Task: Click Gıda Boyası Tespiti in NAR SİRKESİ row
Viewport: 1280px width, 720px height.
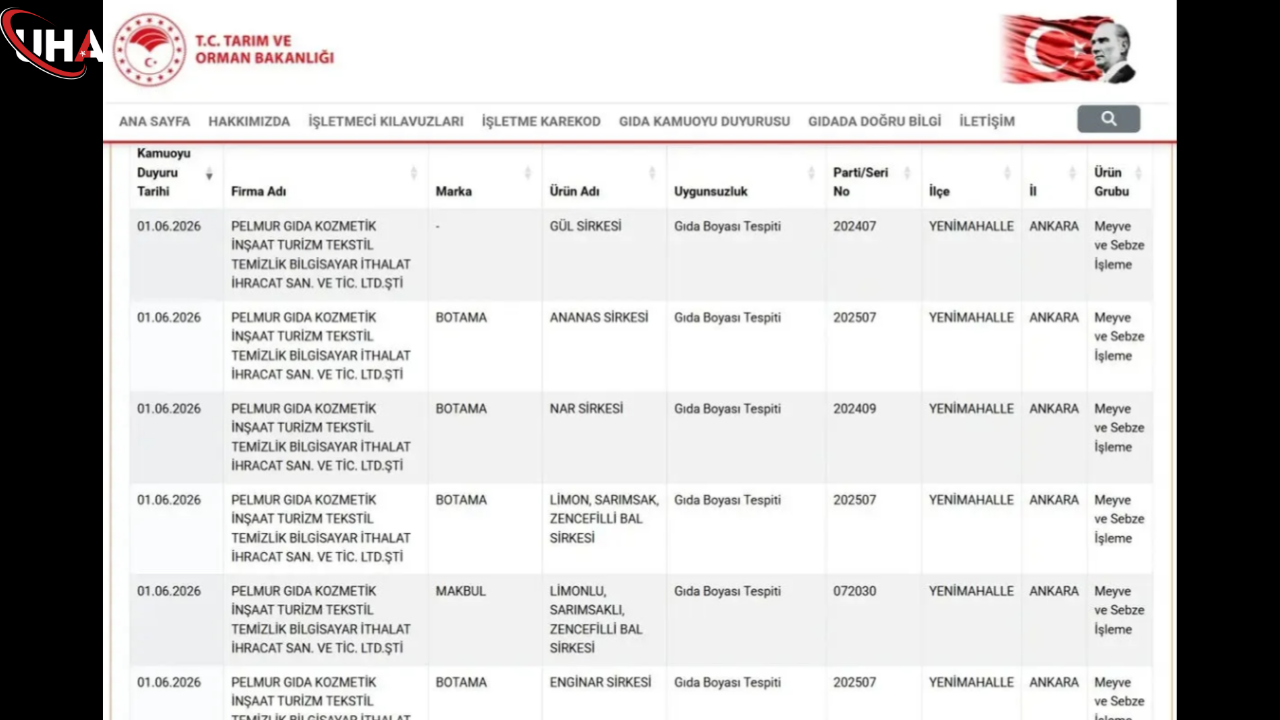Action: [727, 408]
